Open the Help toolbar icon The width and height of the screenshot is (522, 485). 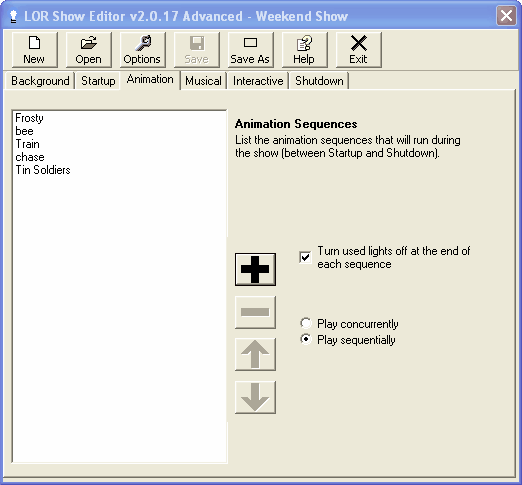[305, 50]
